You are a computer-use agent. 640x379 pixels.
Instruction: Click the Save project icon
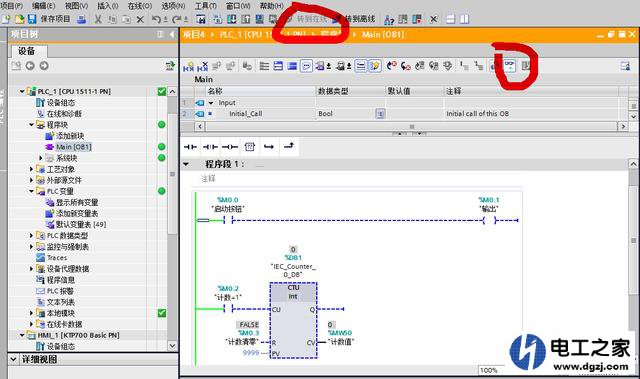click(32, 19)
